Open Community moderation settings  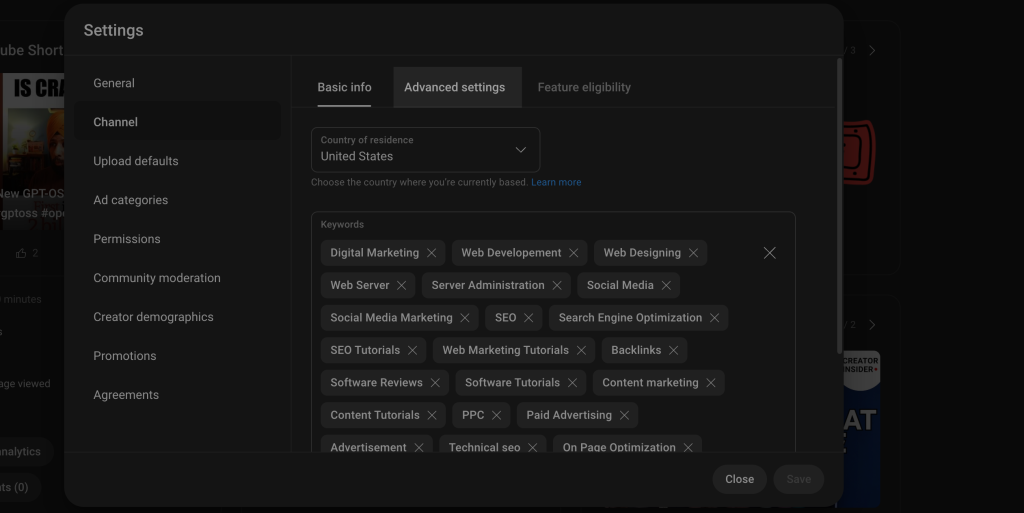pyautogui.click(x=178, y=278)
